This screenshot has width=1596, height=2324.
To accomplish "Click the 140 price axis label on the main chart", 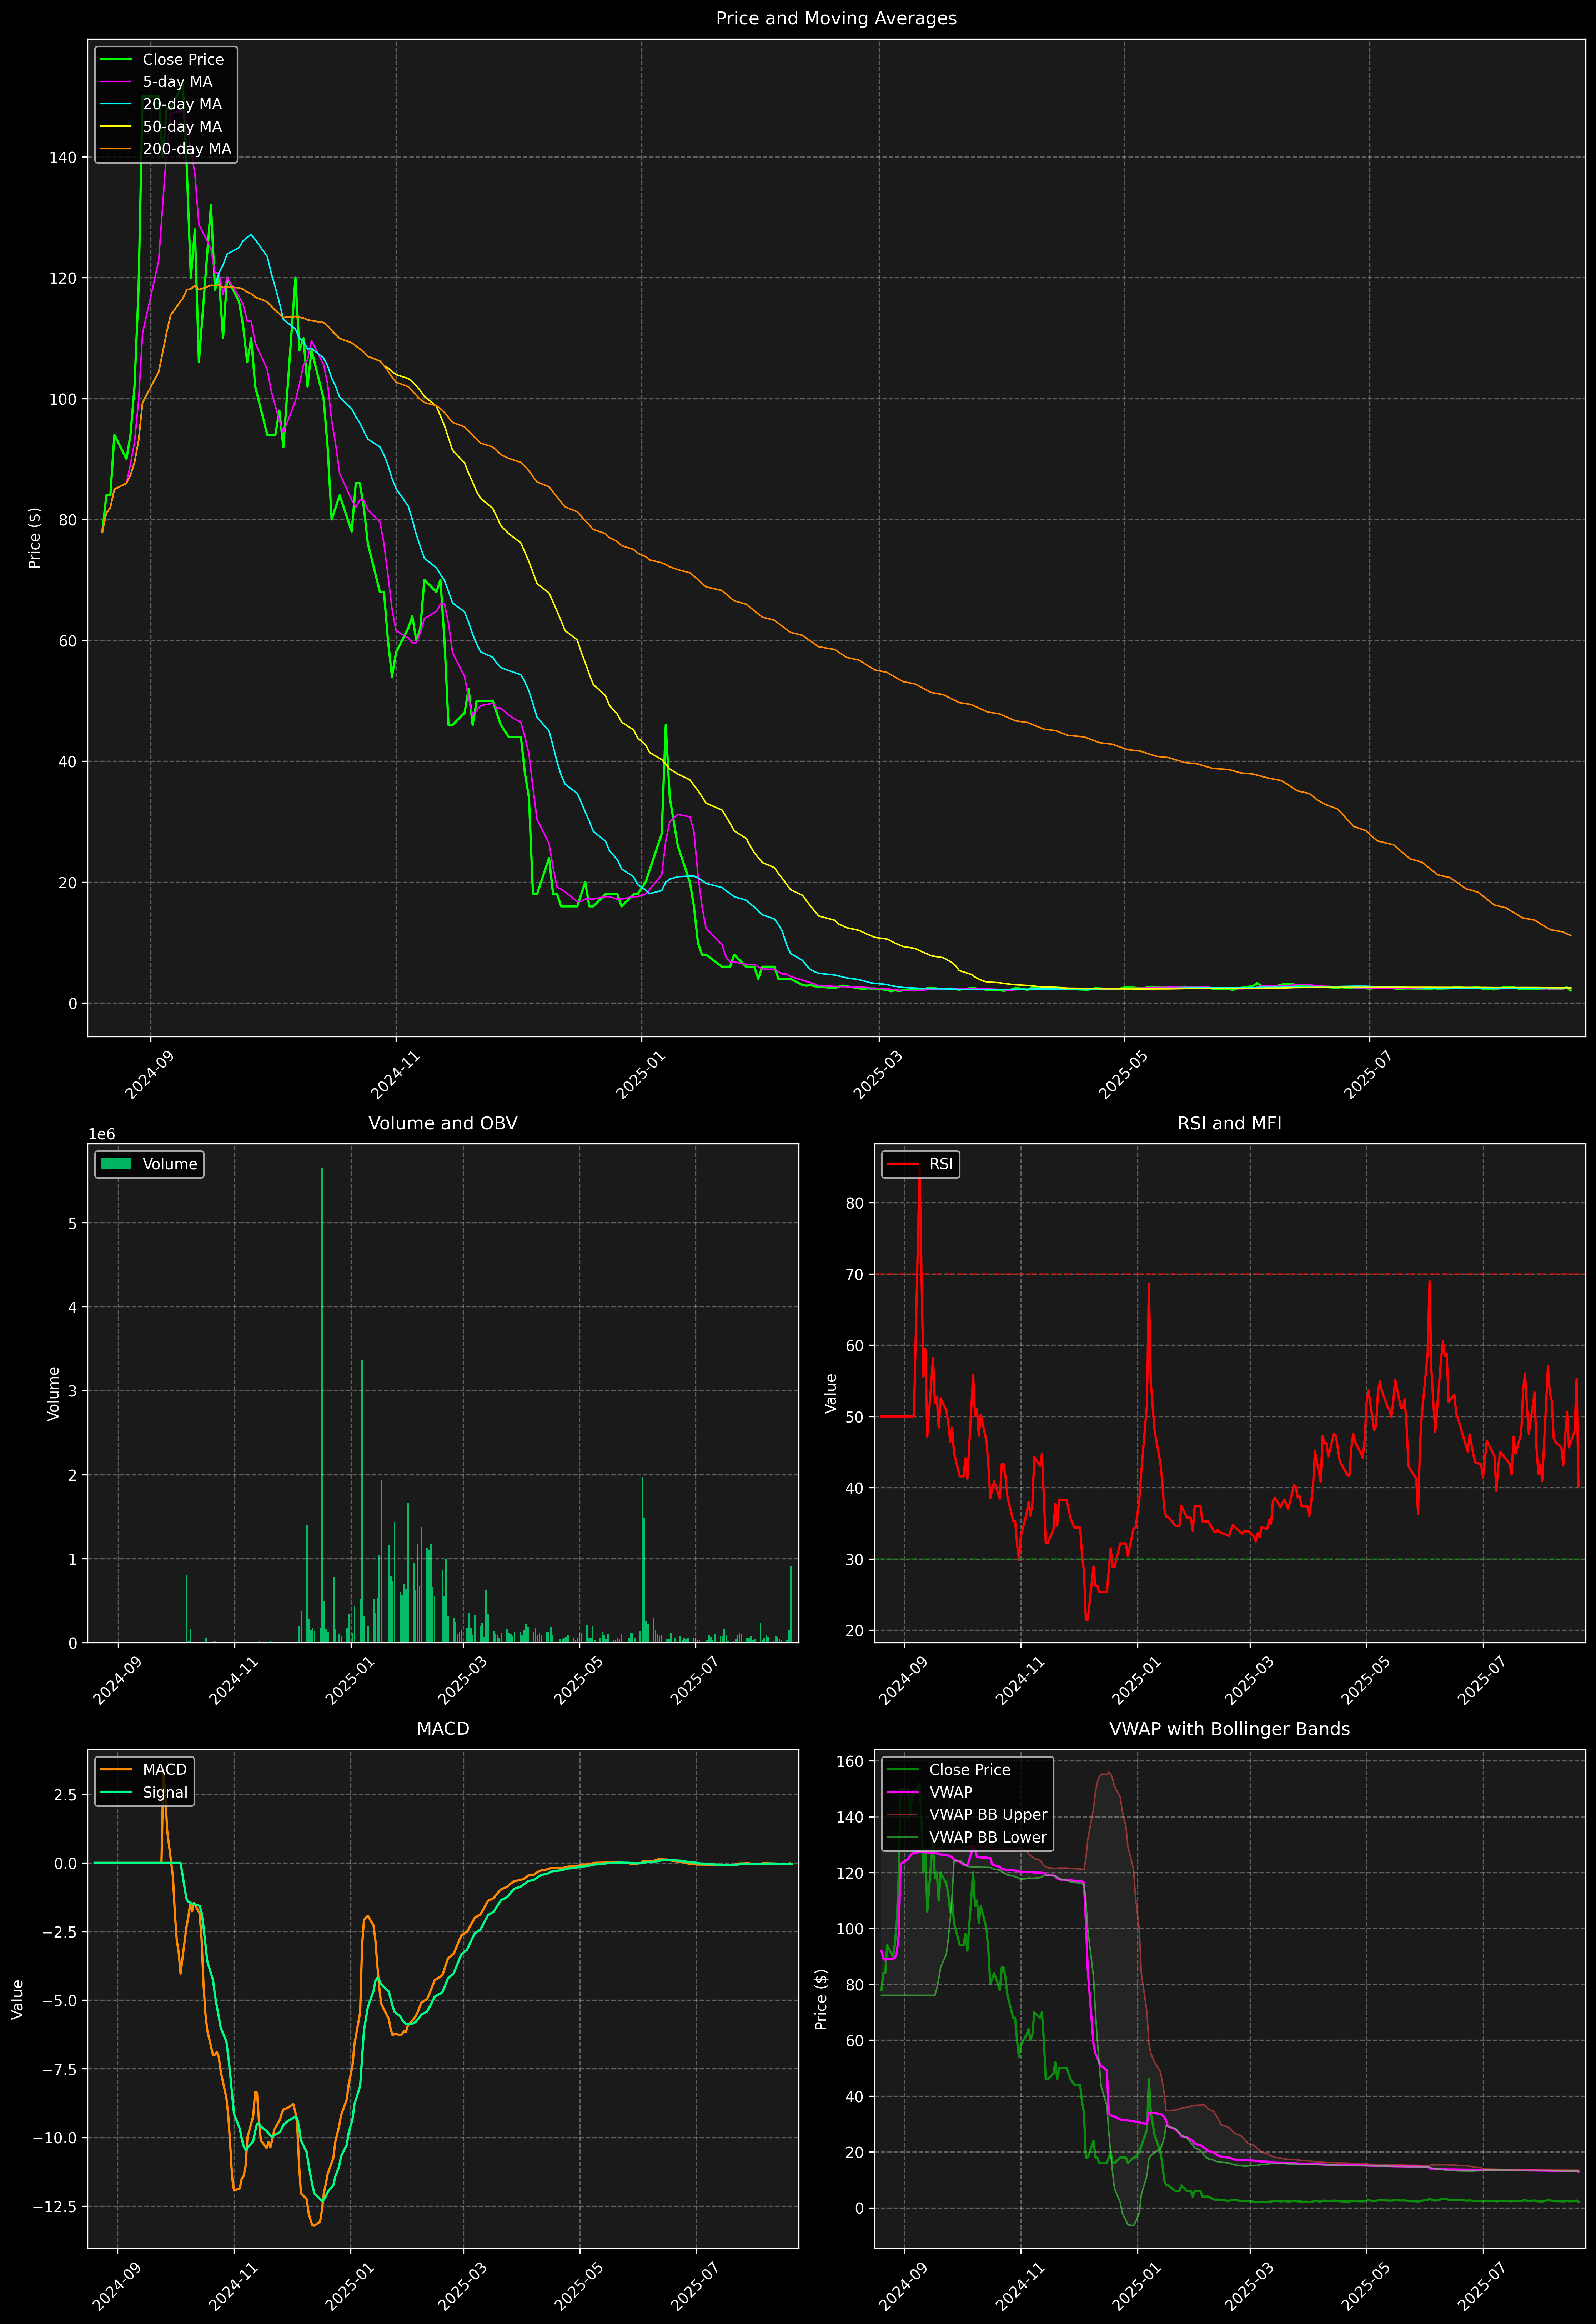I will (x=62, y=157).
